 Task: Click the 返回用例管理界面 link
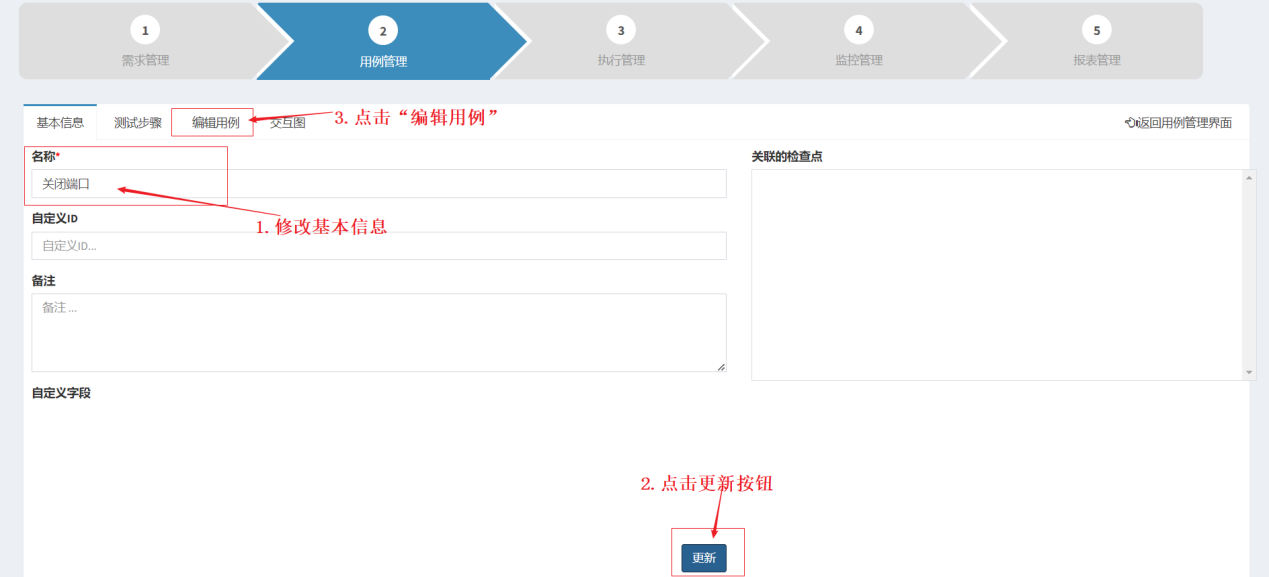(x=1178, y=123)
